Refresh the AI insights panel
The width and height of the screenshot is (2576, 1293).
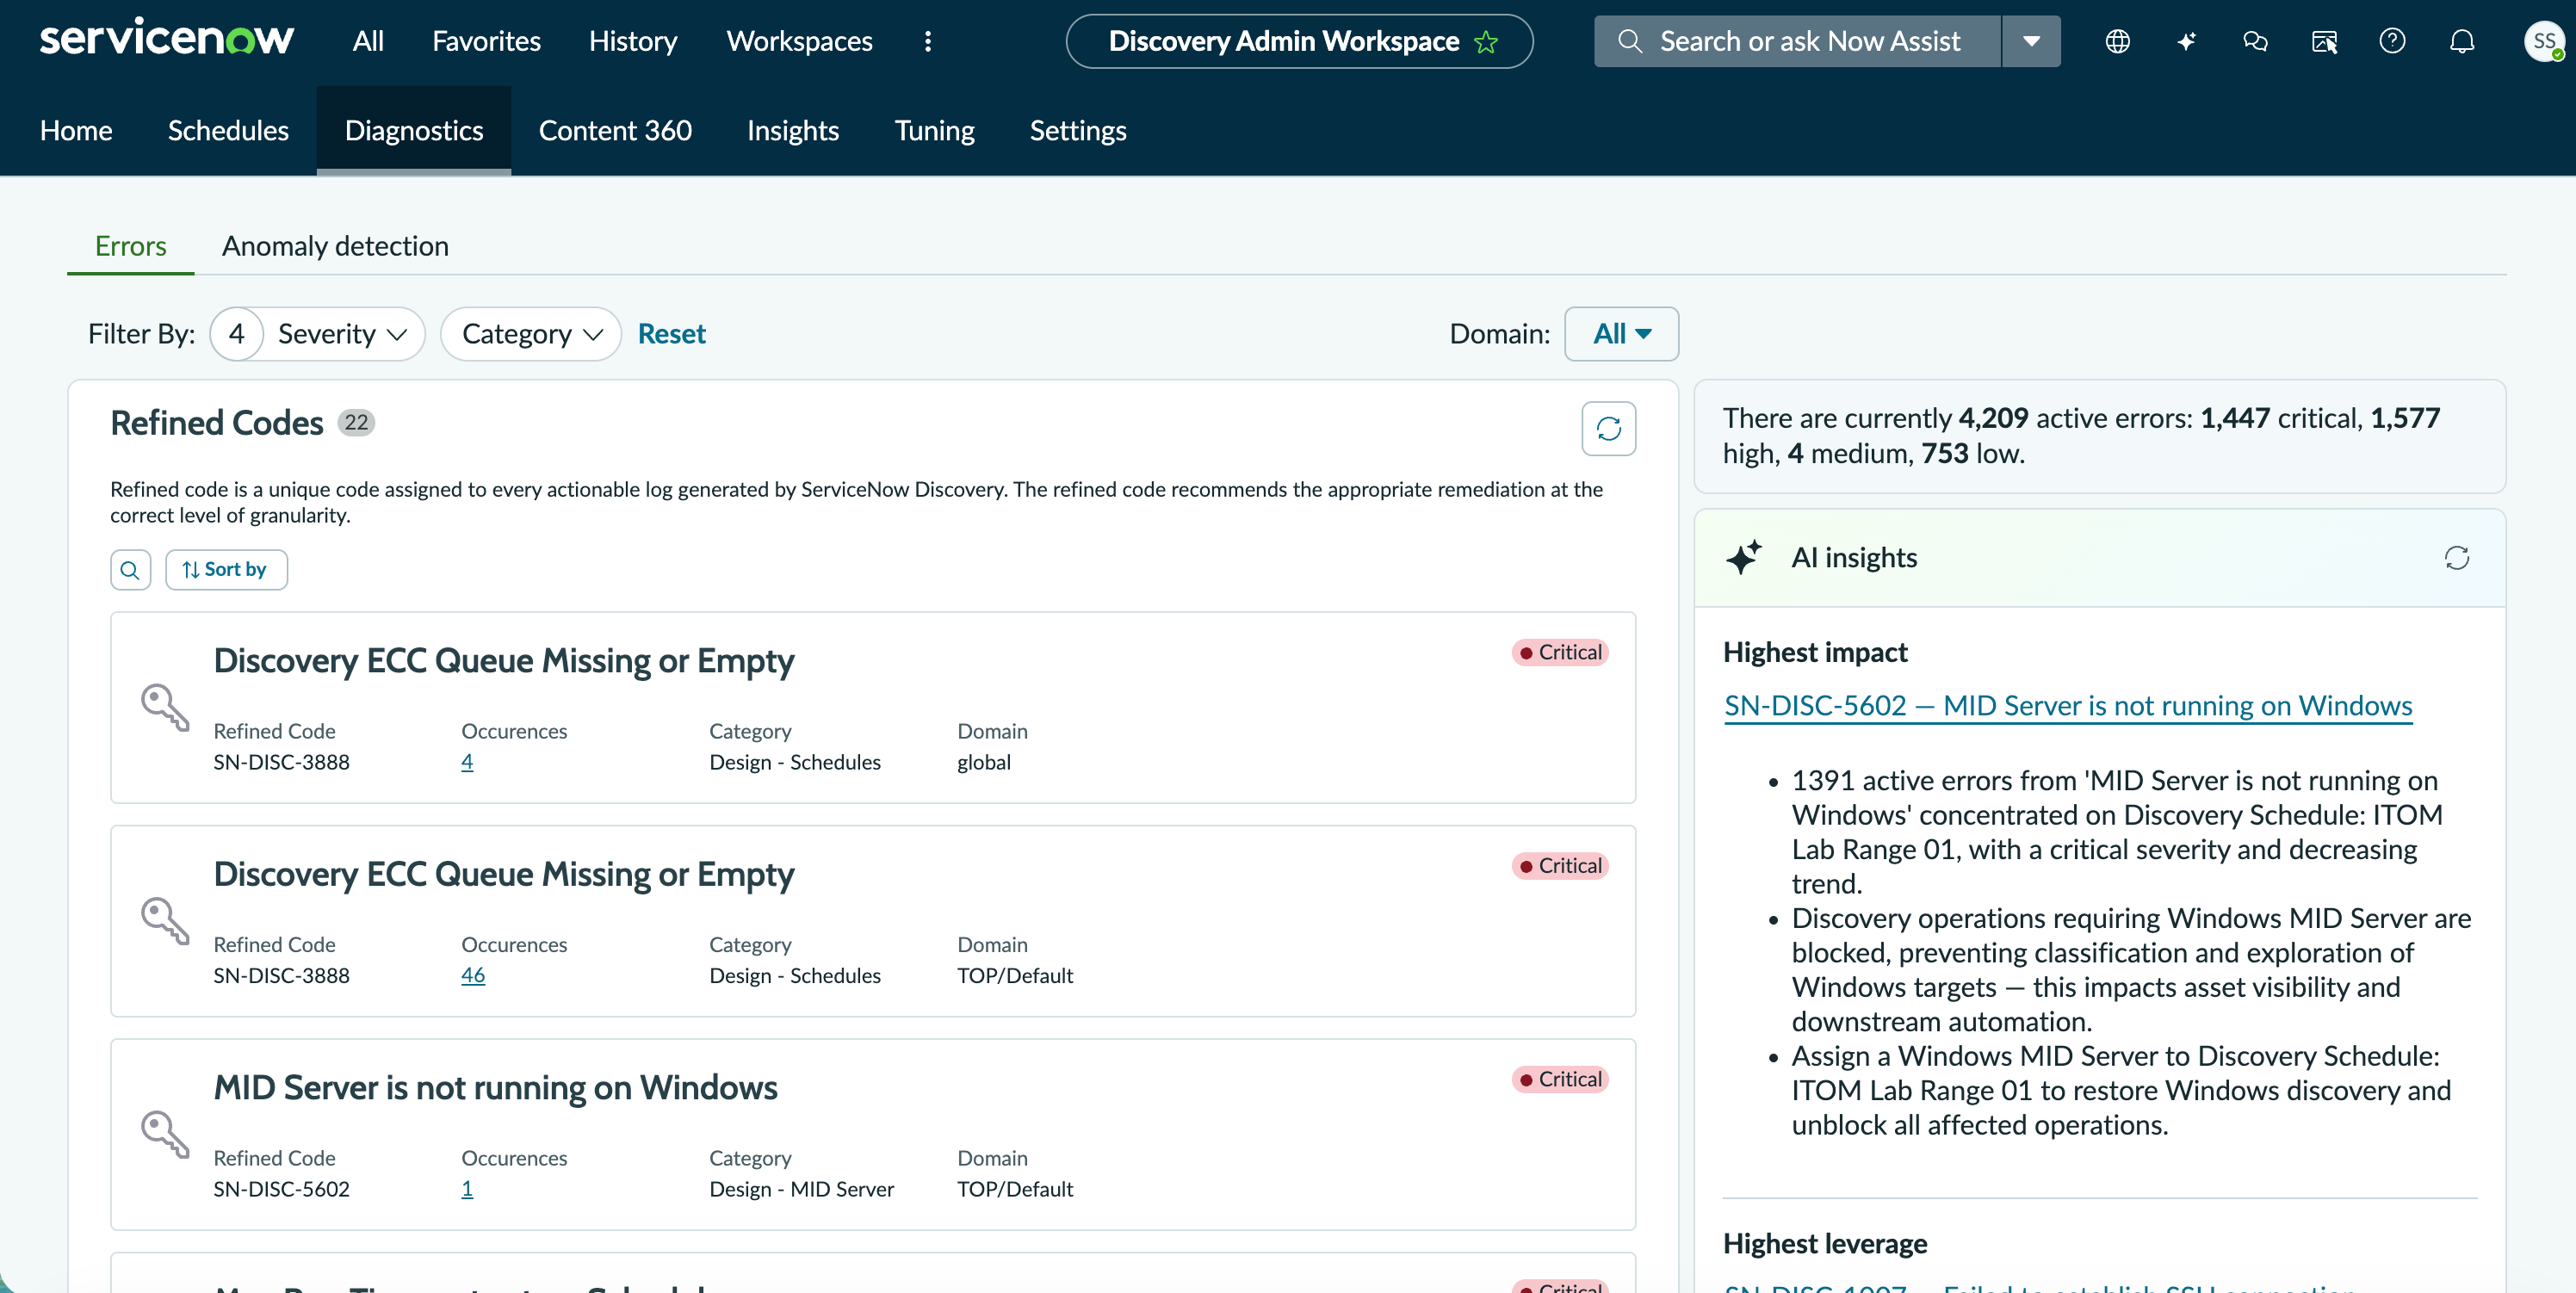pos(2457,557)
